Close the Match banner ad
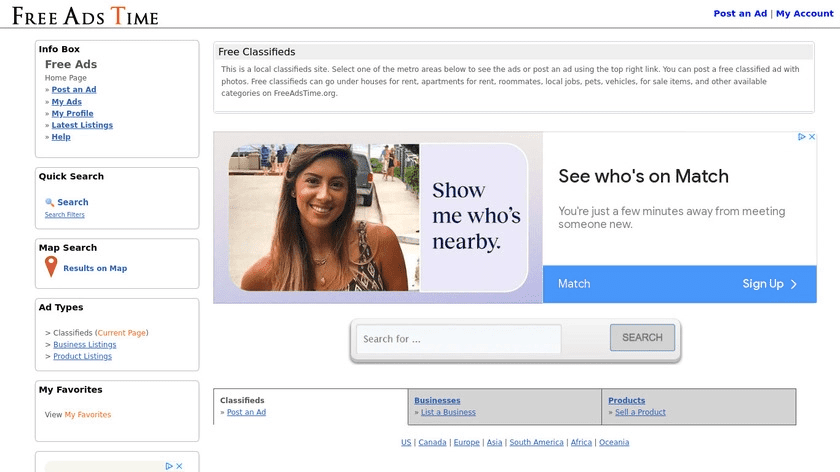This screenshot has width=840, height=472. [812, 137]
